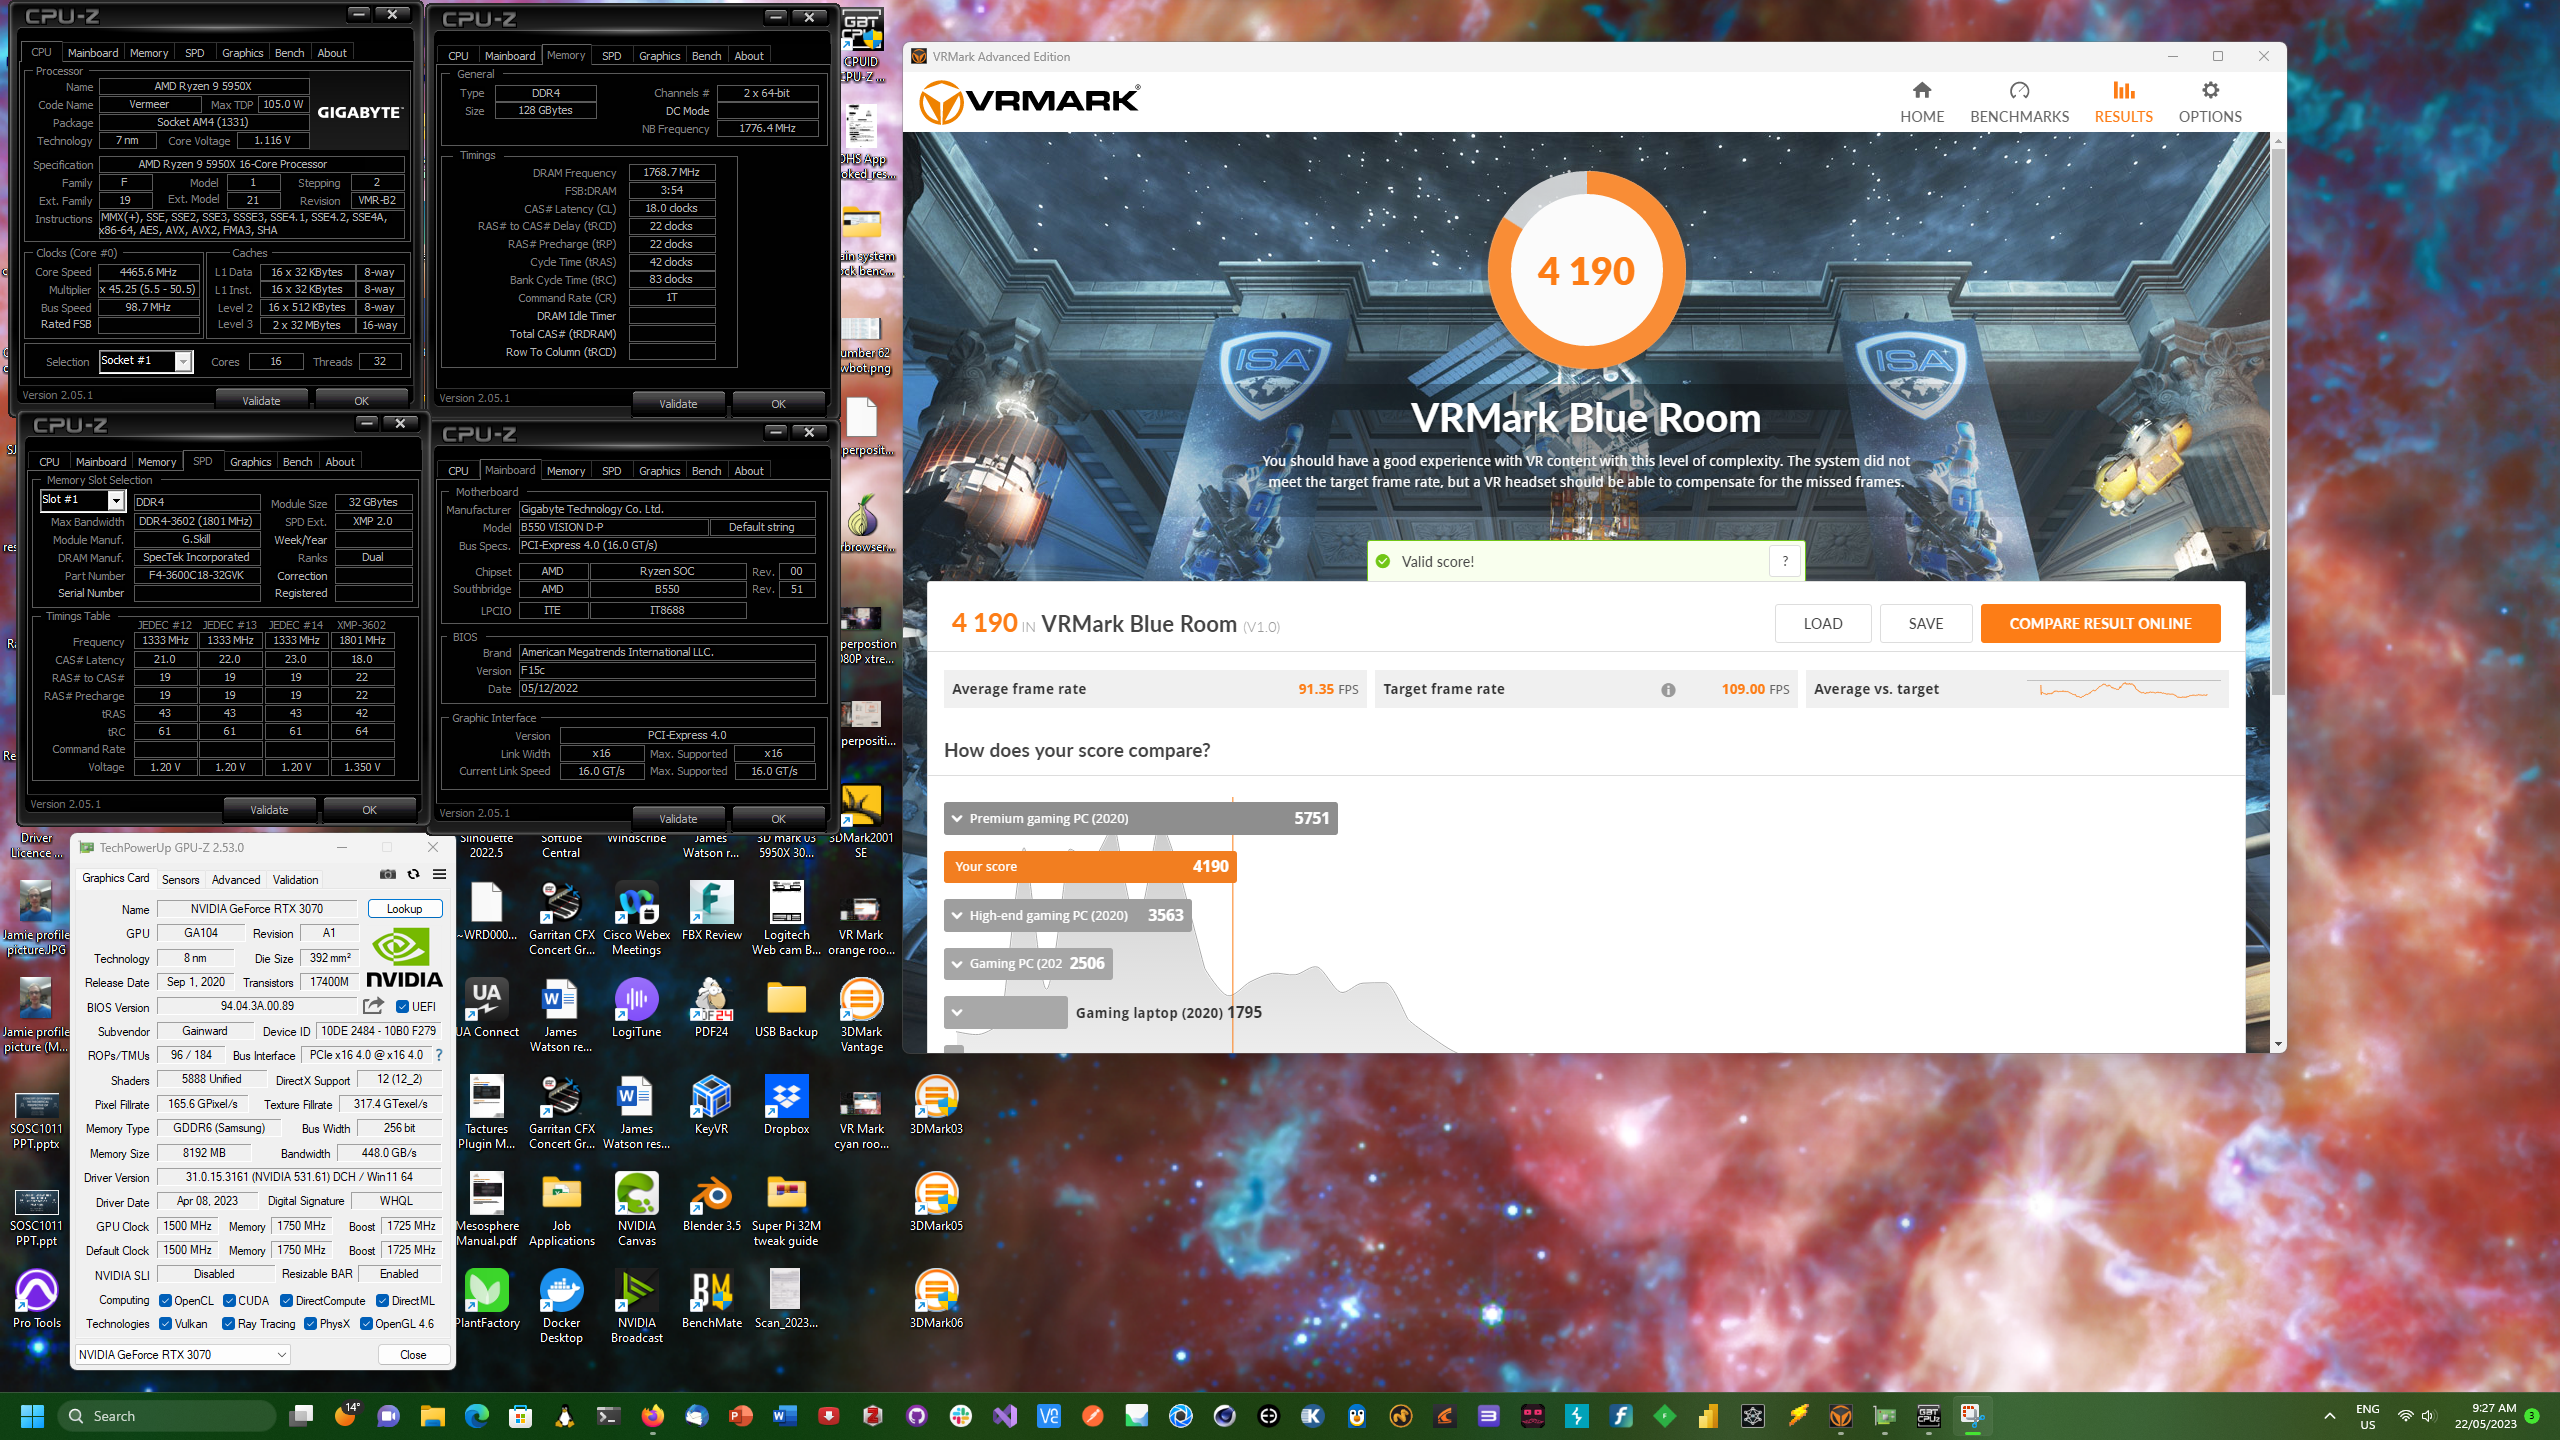Click the SAVE result button
This screenshot has width=2560, height=1440.
click(1925, 623)
